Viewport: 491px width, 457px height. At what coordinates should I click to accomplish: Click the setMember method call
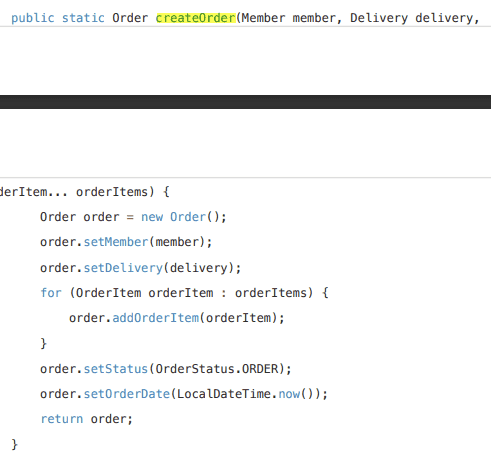click(116, 242)
